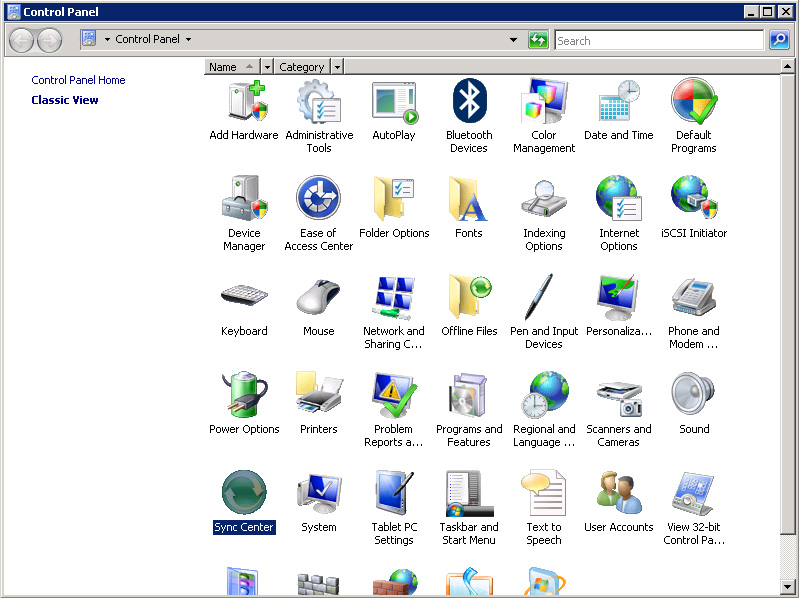
Task: Open Offline Files
Action: (469, 306)
